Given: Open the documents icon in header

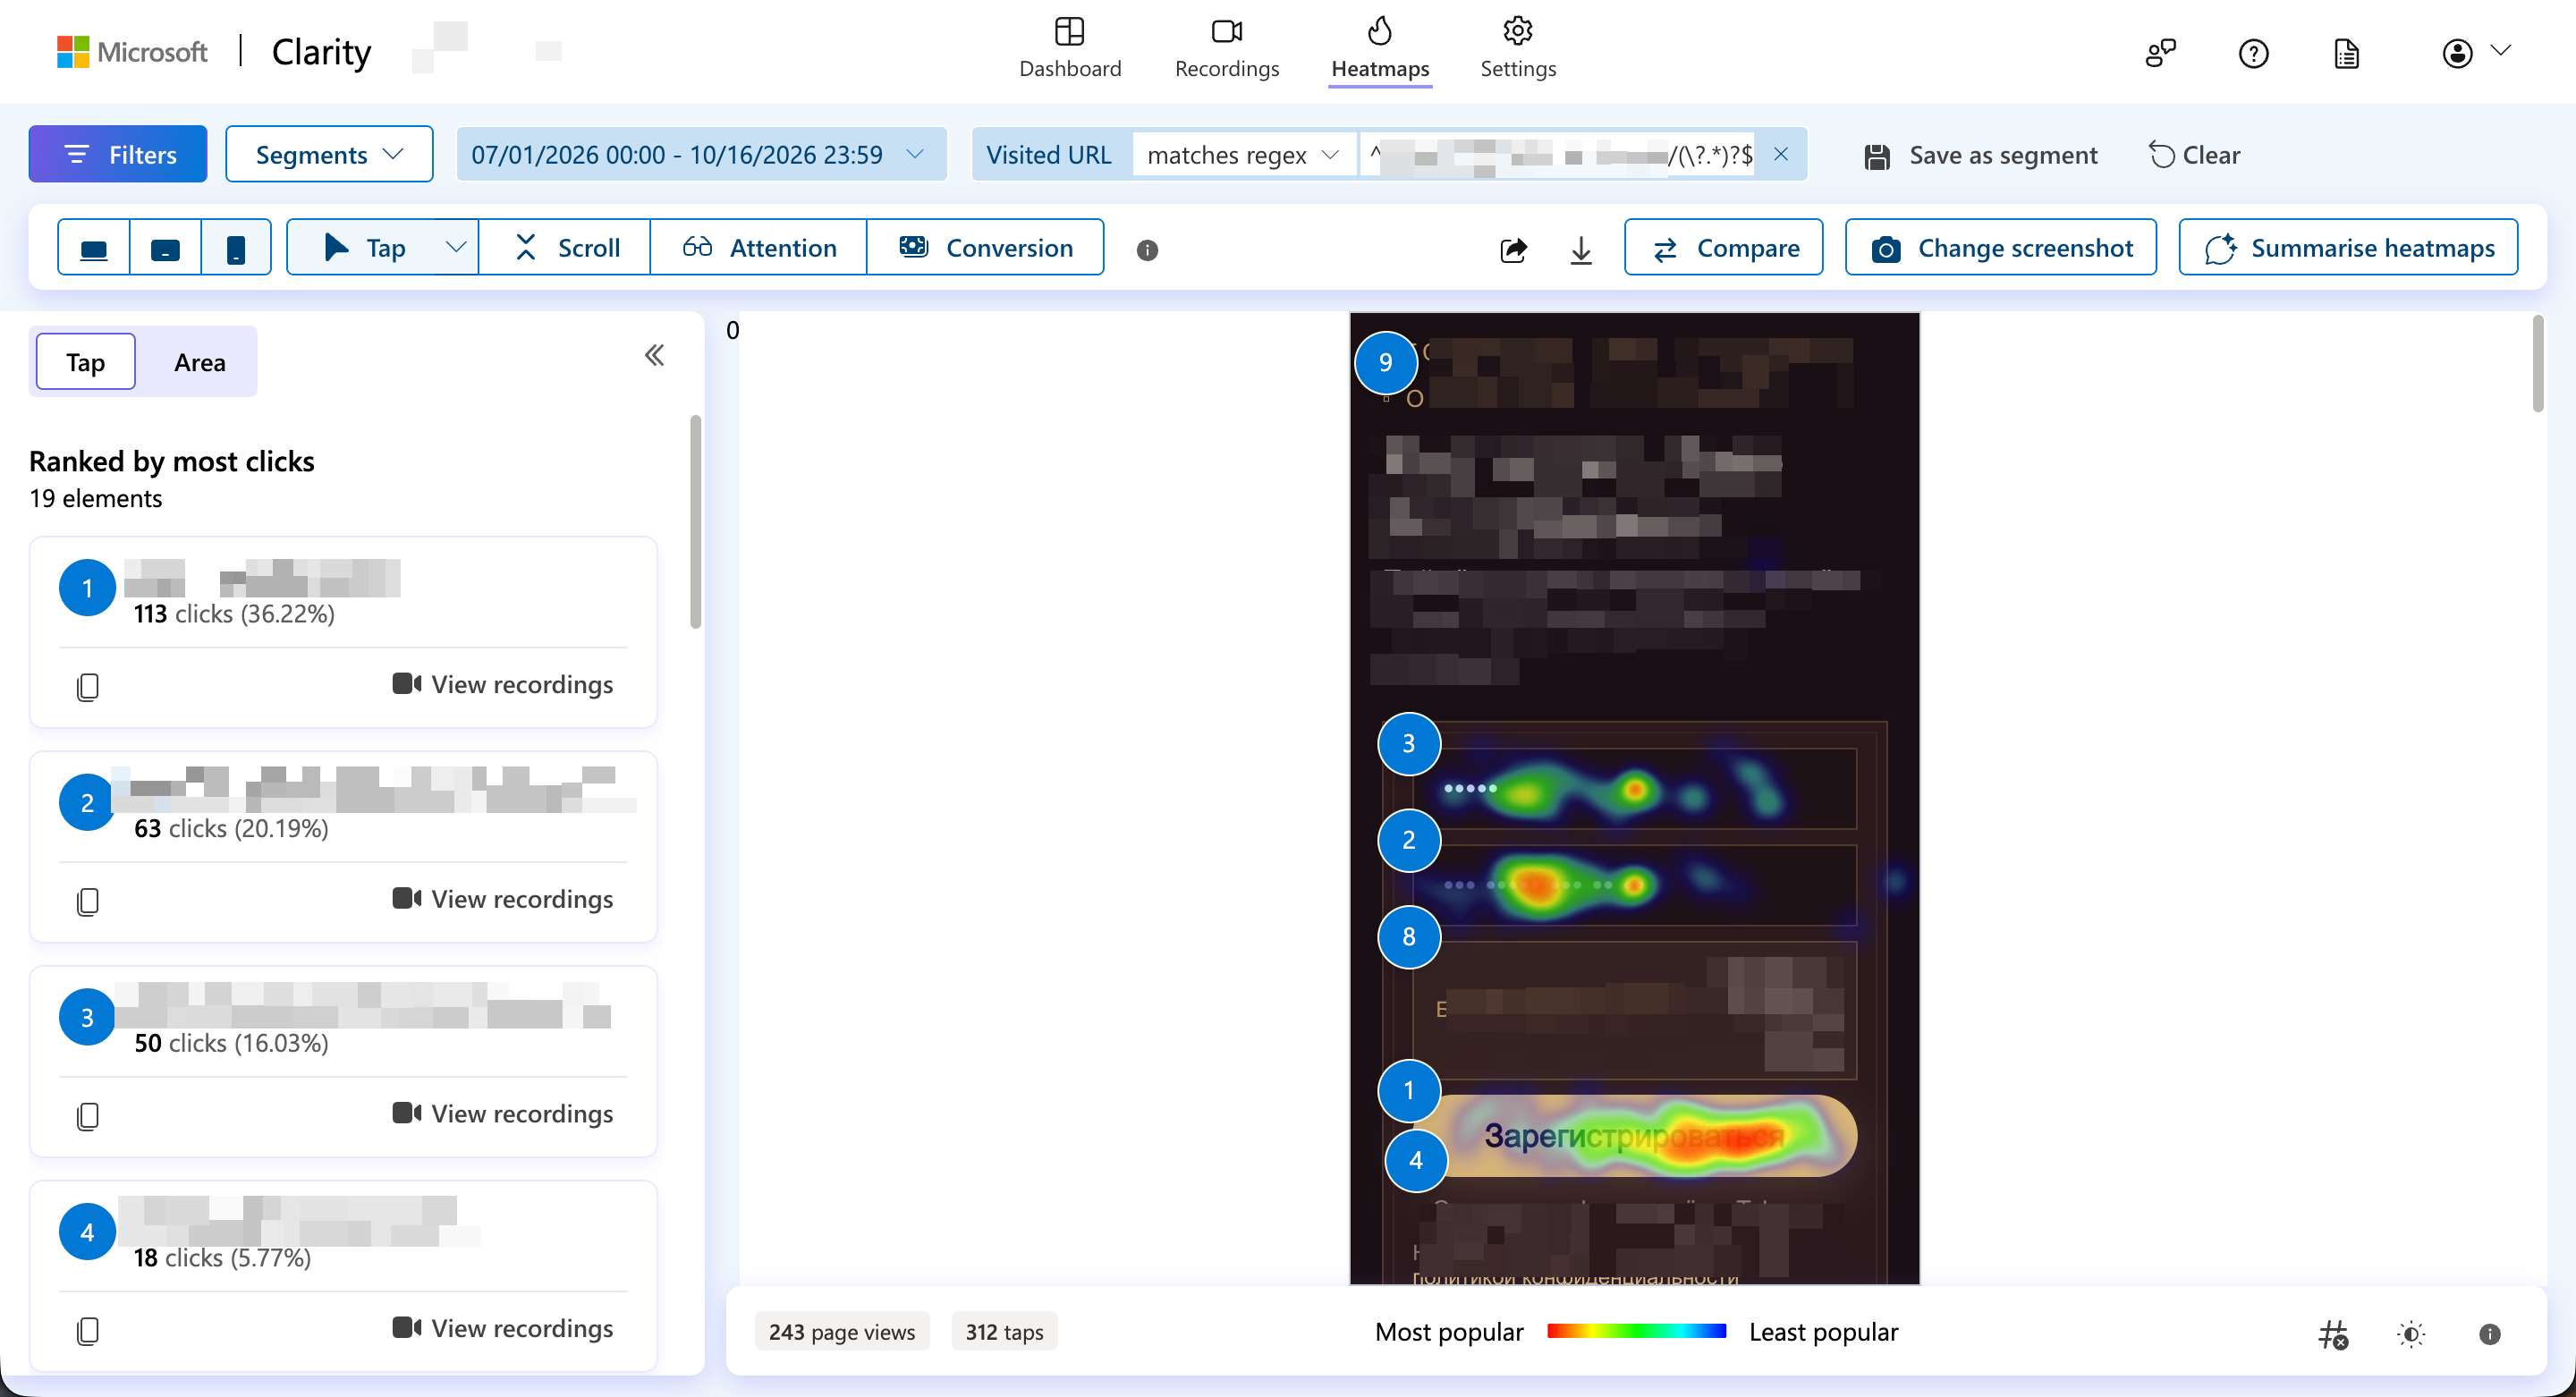Looking at the screenshot, I should coord(2346,53).
